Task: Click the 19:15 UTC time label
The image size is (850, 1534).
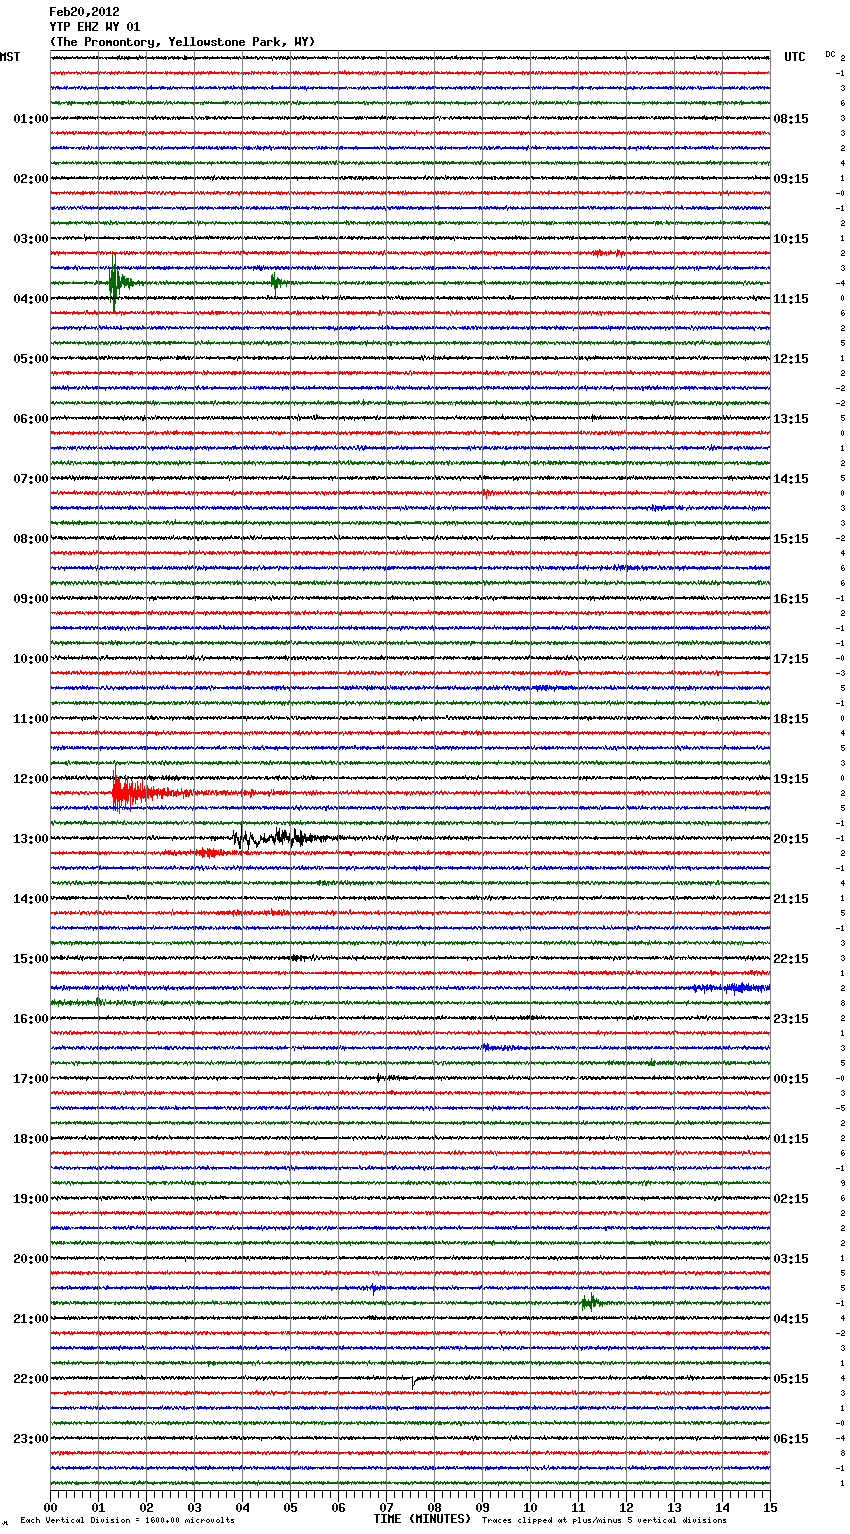Action: tap(791, 779)
